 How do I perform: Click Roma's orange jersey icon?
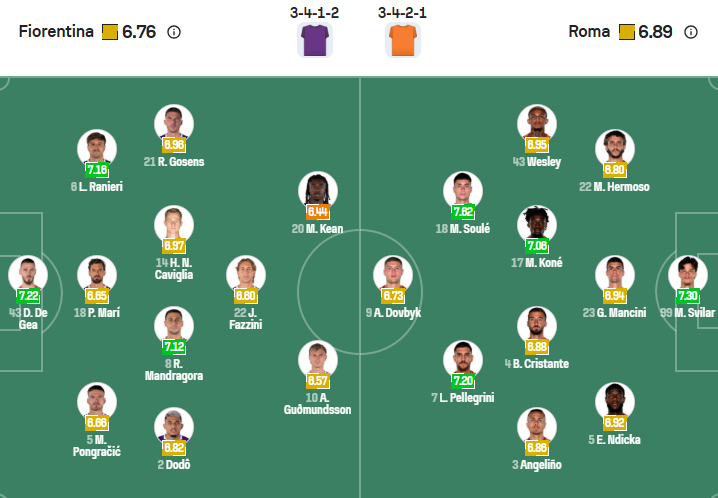(x=402, y=40)
